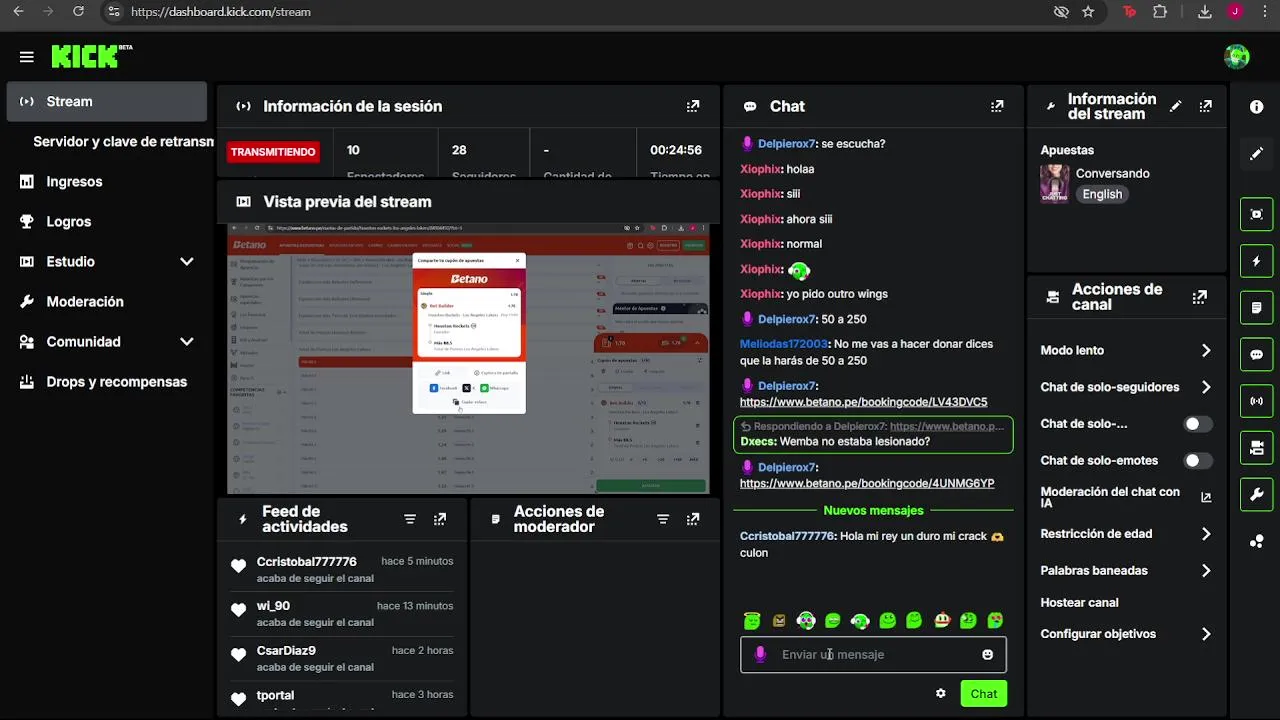Open Servidor y clave de retransmisión
The height and width of the screenshot is (720, 1280).
[123, 142]
